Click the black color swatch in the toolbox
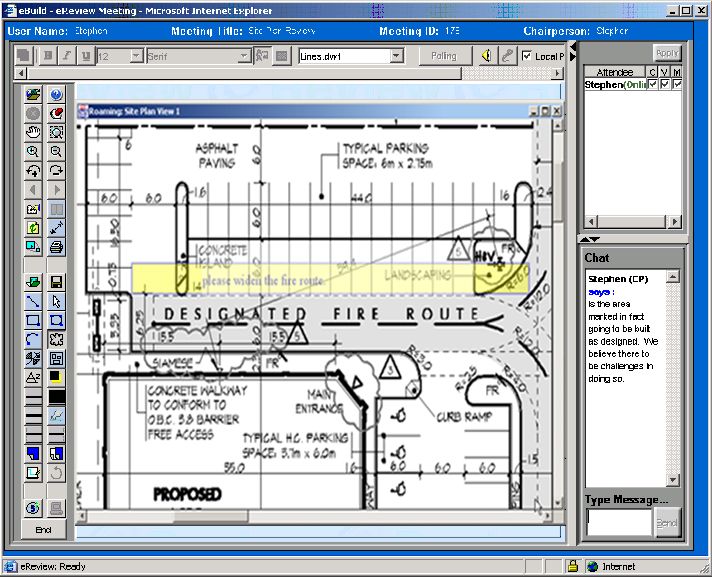This screenshot has height=577, width=712. click(56, 396)
